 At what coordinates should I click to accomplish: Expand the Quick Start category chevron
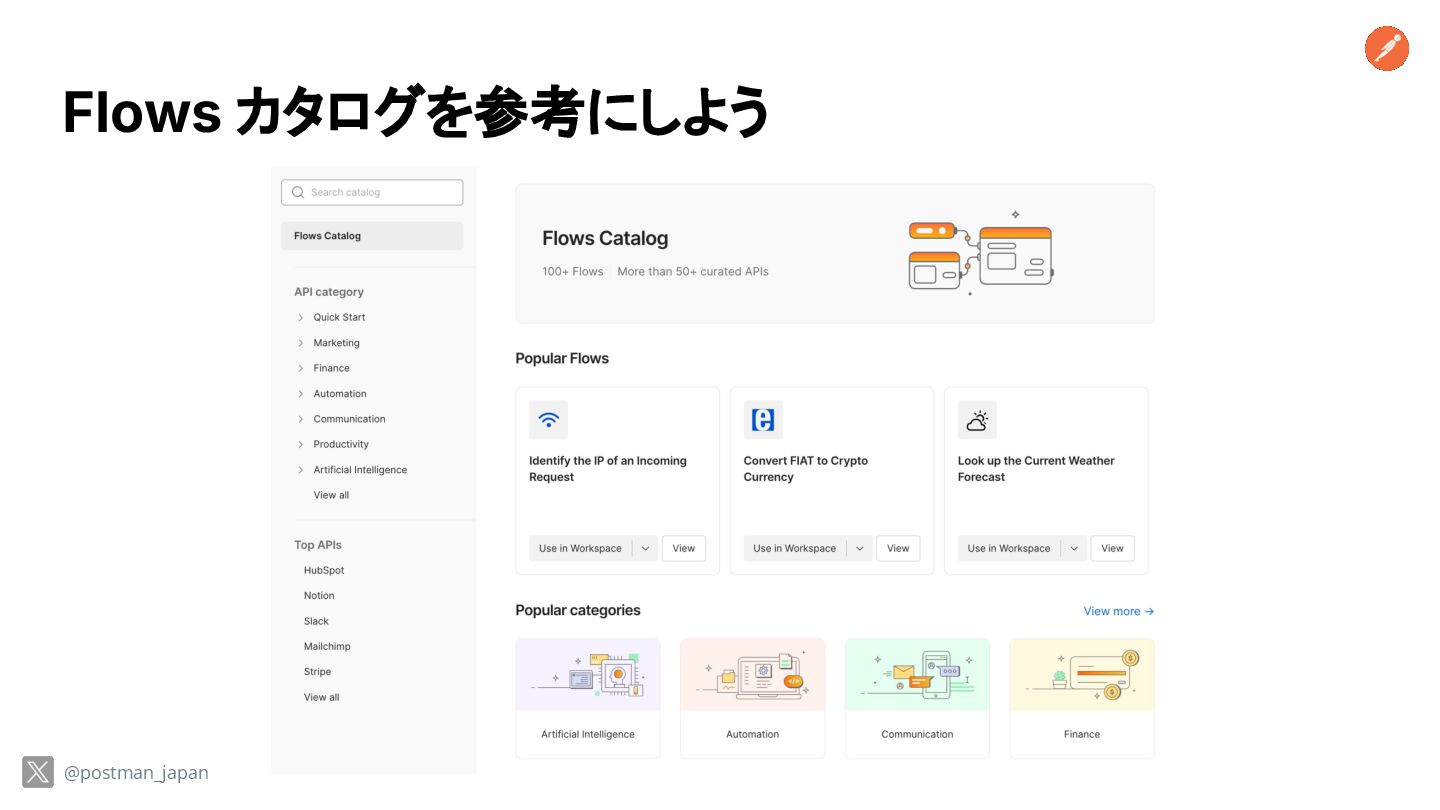pos(300,317)
